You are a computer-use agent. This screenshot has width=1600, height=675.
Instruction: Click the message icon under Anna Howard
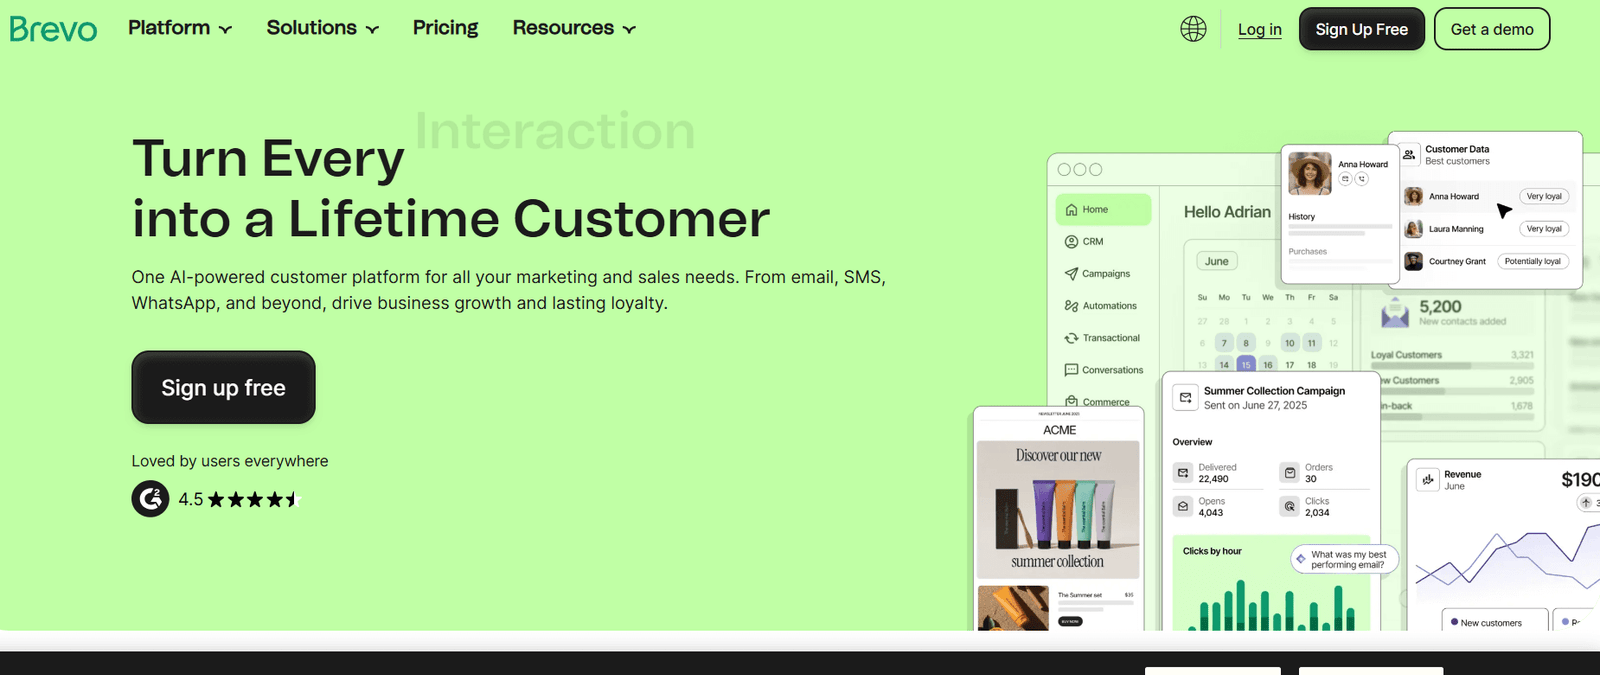(1345, 179)
